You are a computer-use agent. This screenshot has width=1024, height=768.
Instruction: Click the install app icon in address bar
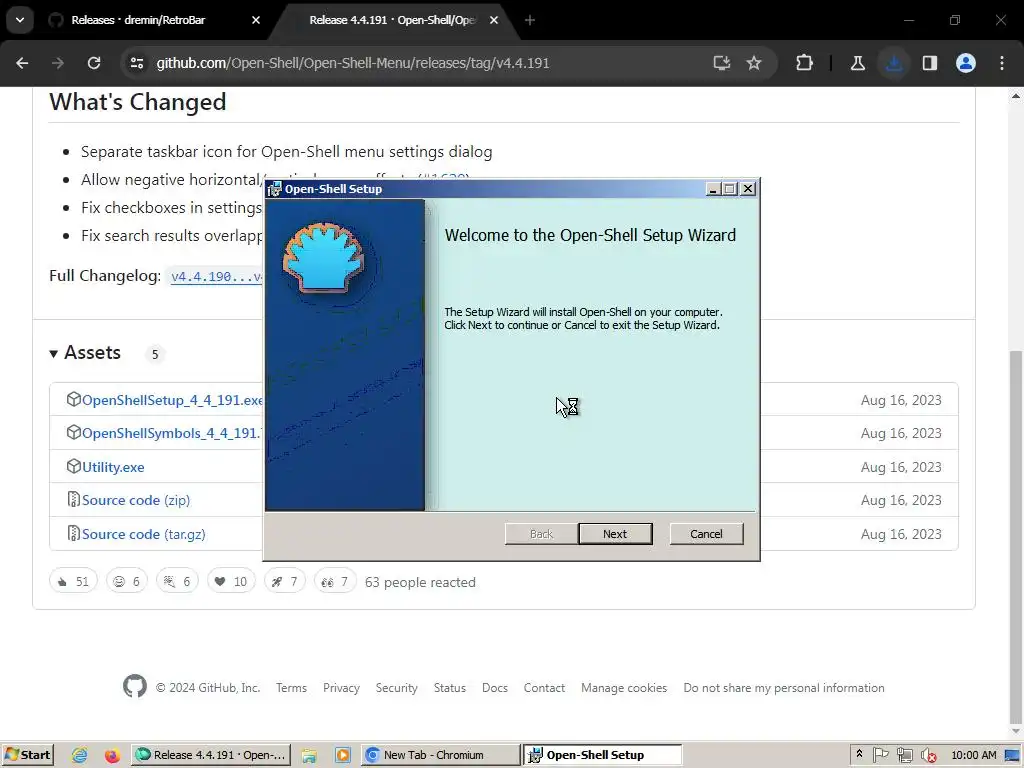coord(722,63)
